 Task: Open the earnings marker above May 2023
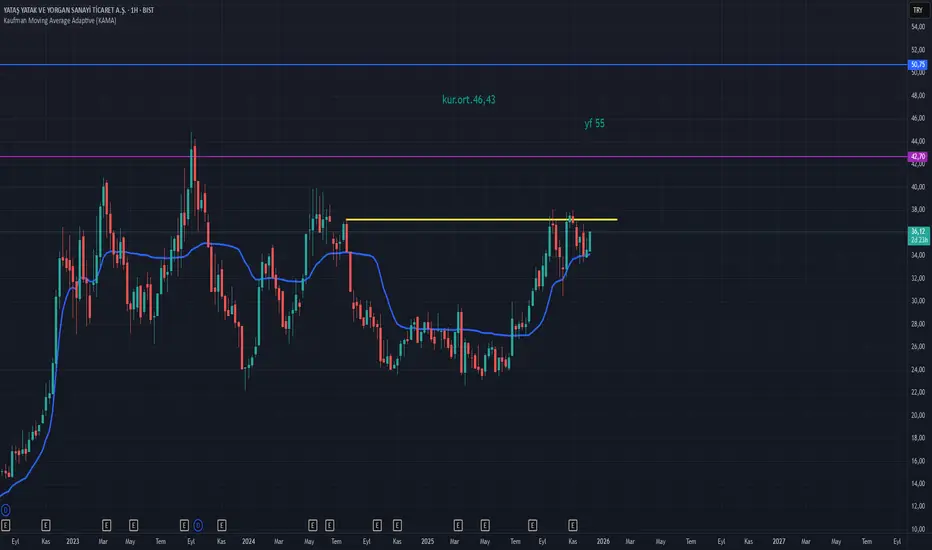133,525
